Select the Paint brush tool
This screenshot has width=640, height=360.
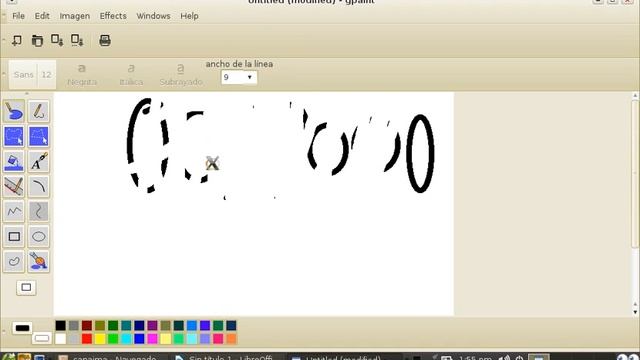[39, 261]
